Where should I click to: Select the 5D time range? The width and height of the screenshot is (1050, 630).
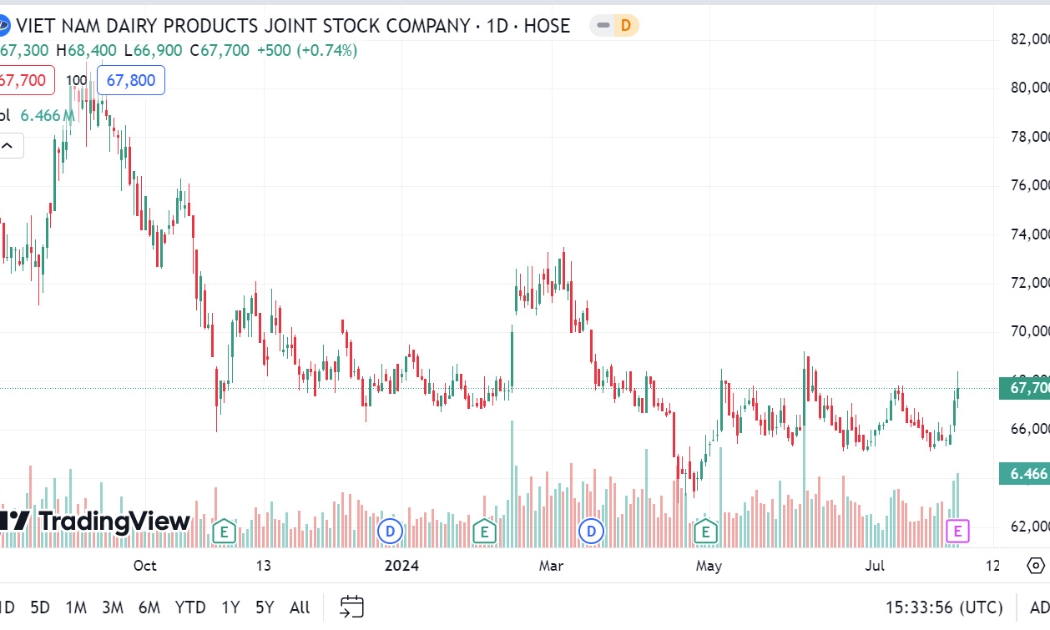40,607
